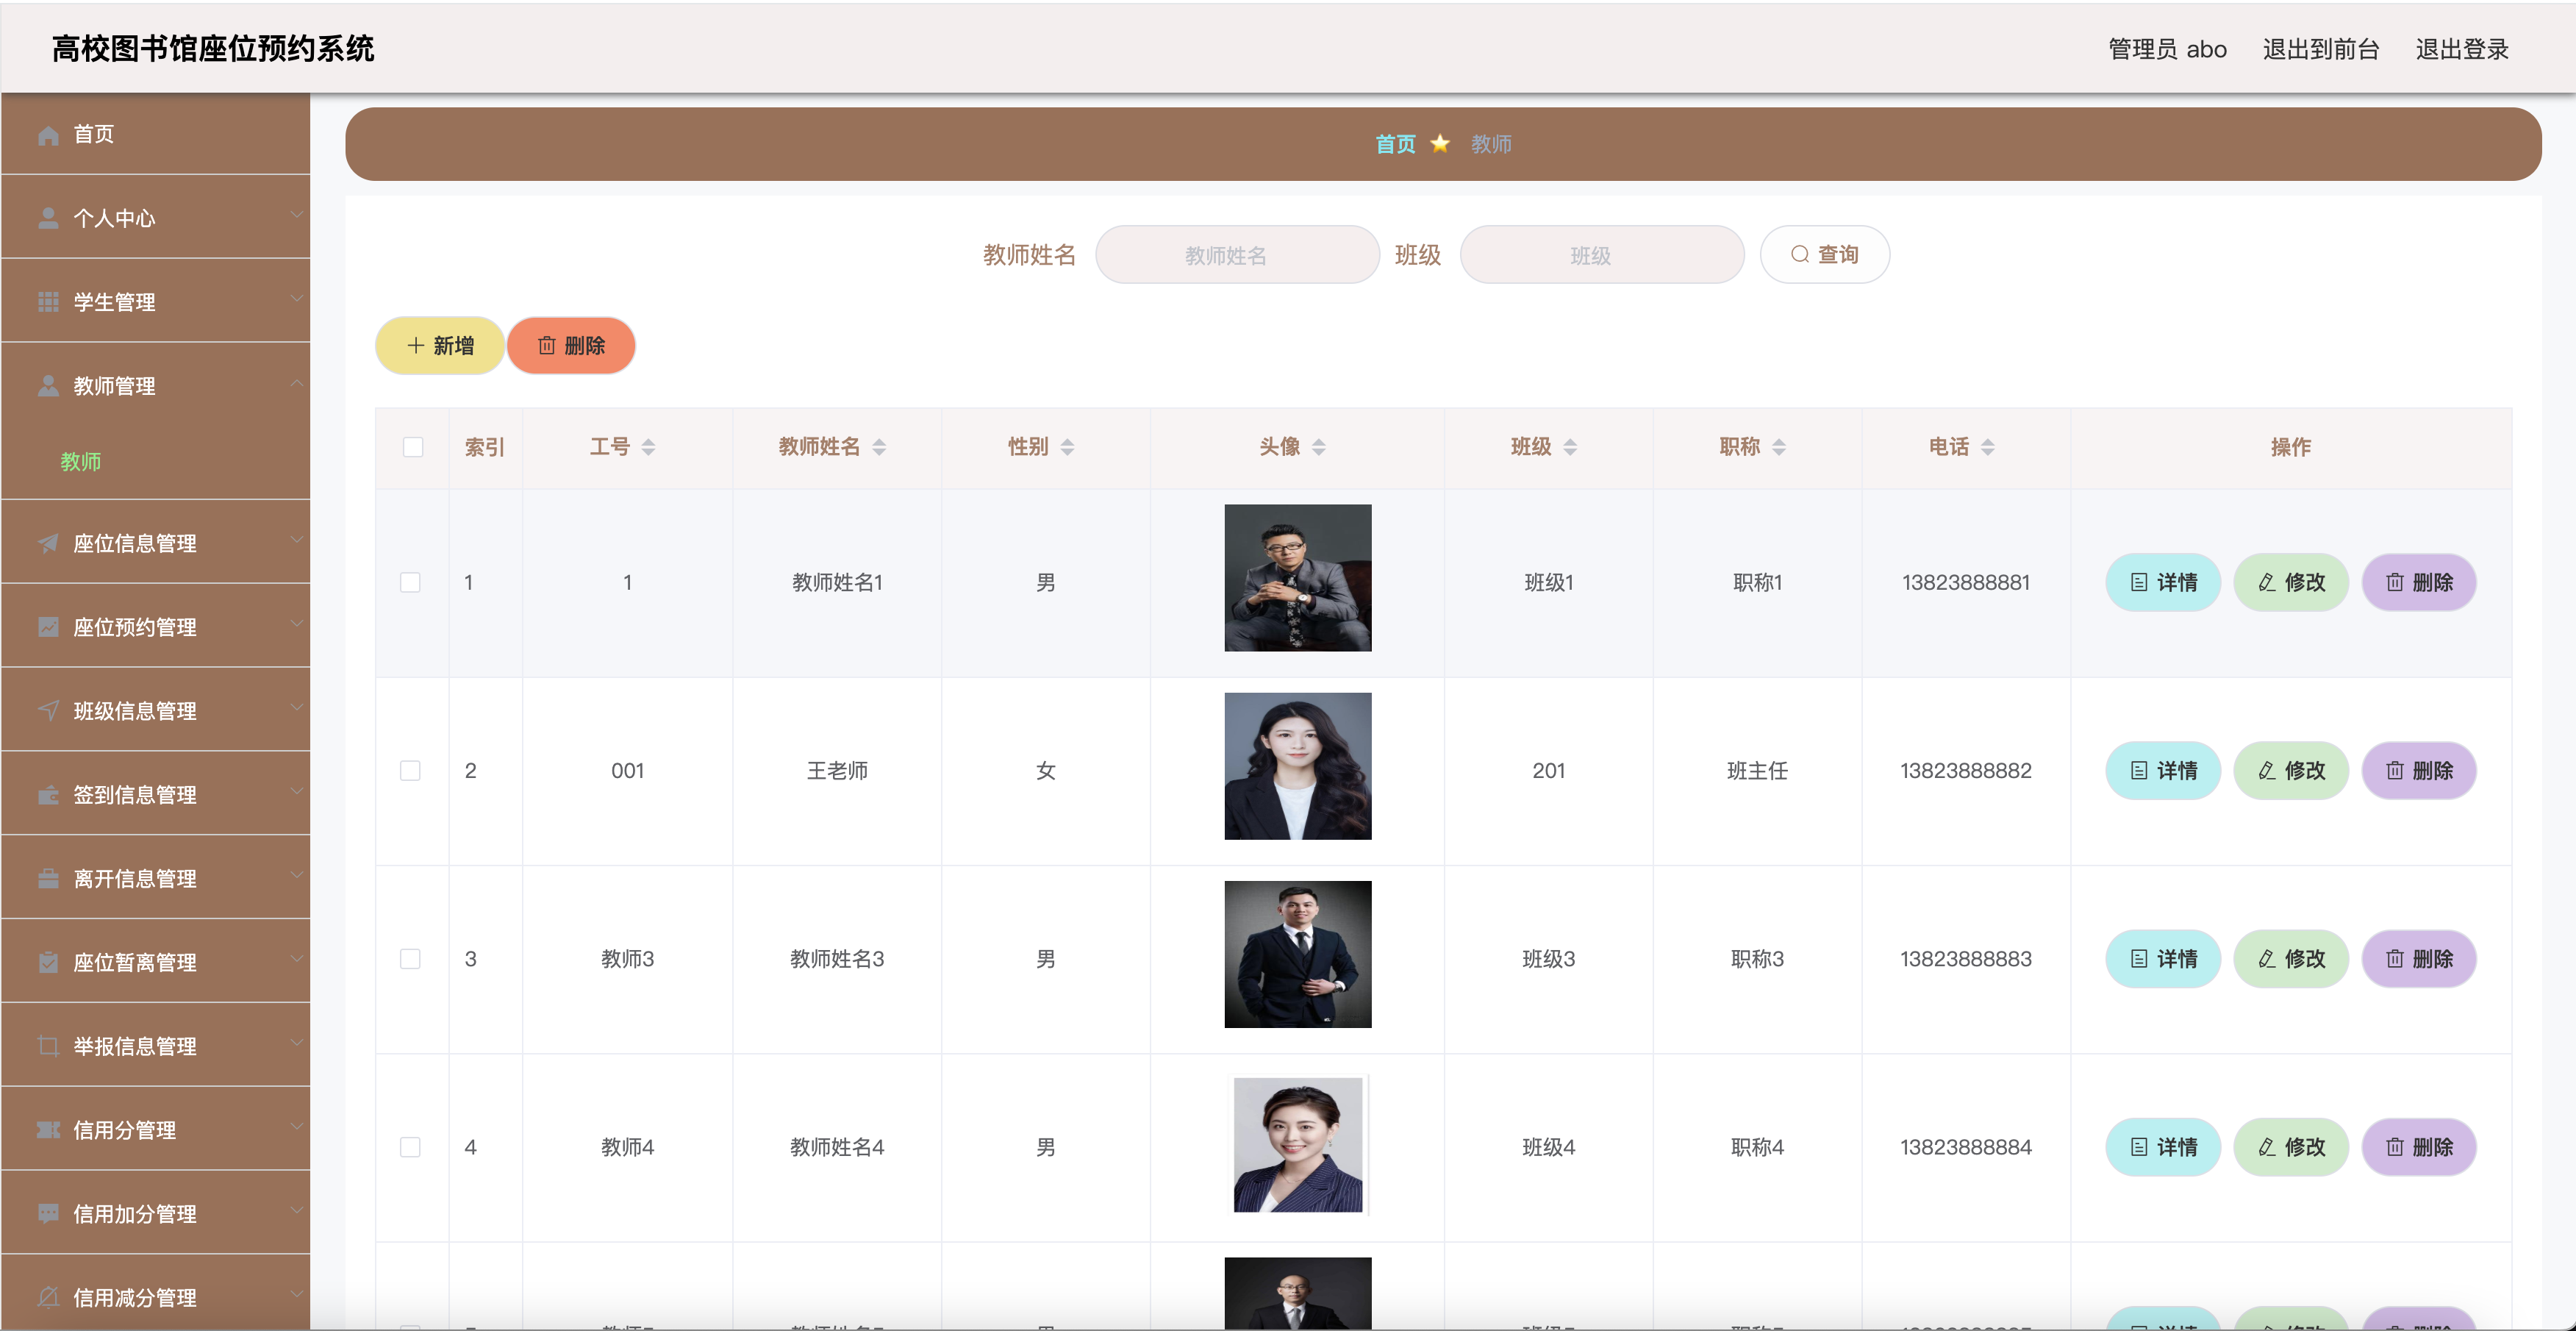Click the home icon beside 首页 in sidebar

click(48, 134)
